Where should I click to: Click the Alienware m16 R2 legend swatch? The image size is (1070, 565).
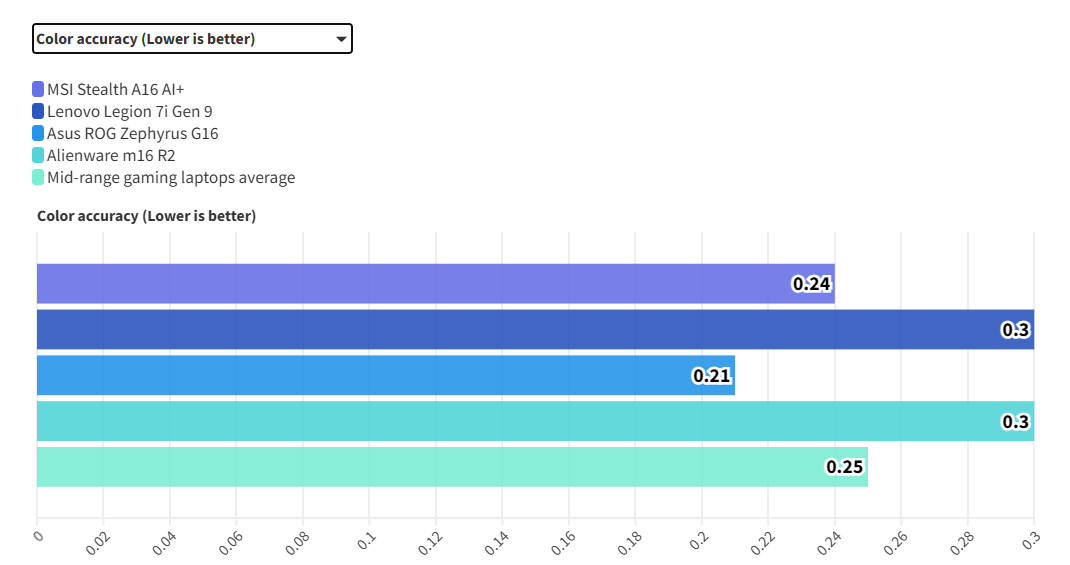38,155
